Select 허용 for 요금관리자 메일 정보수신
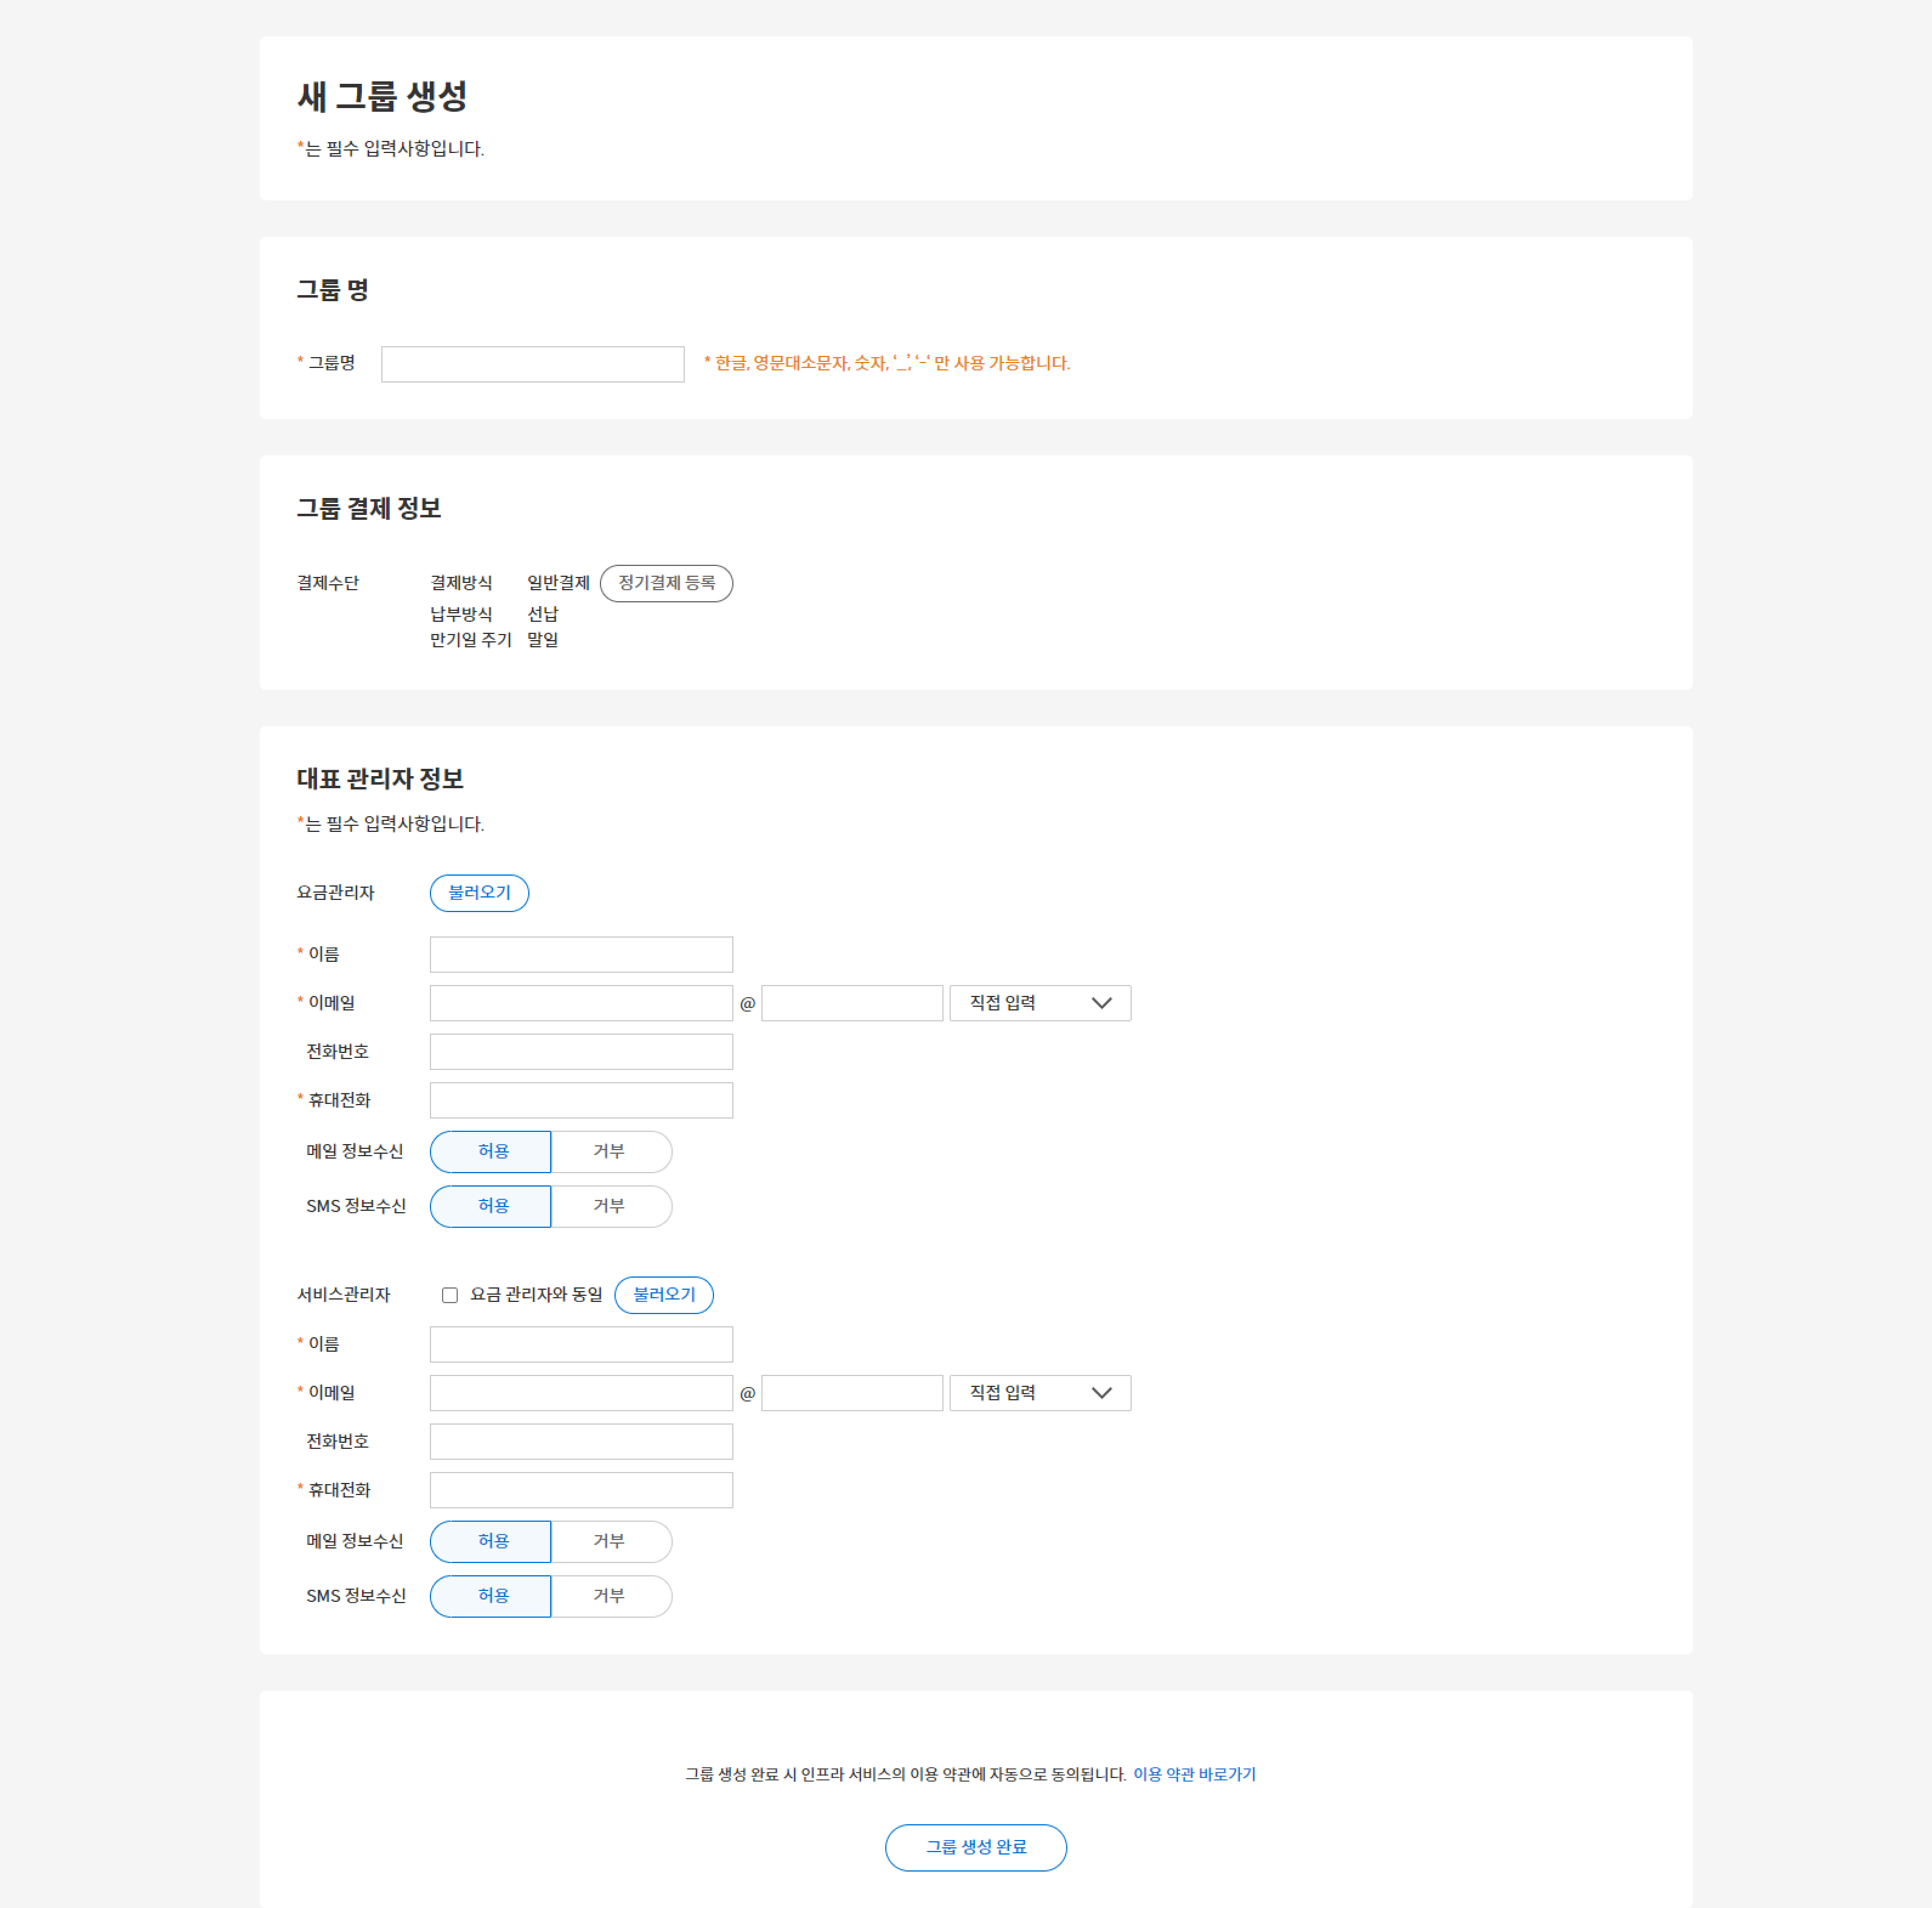 491,1152
